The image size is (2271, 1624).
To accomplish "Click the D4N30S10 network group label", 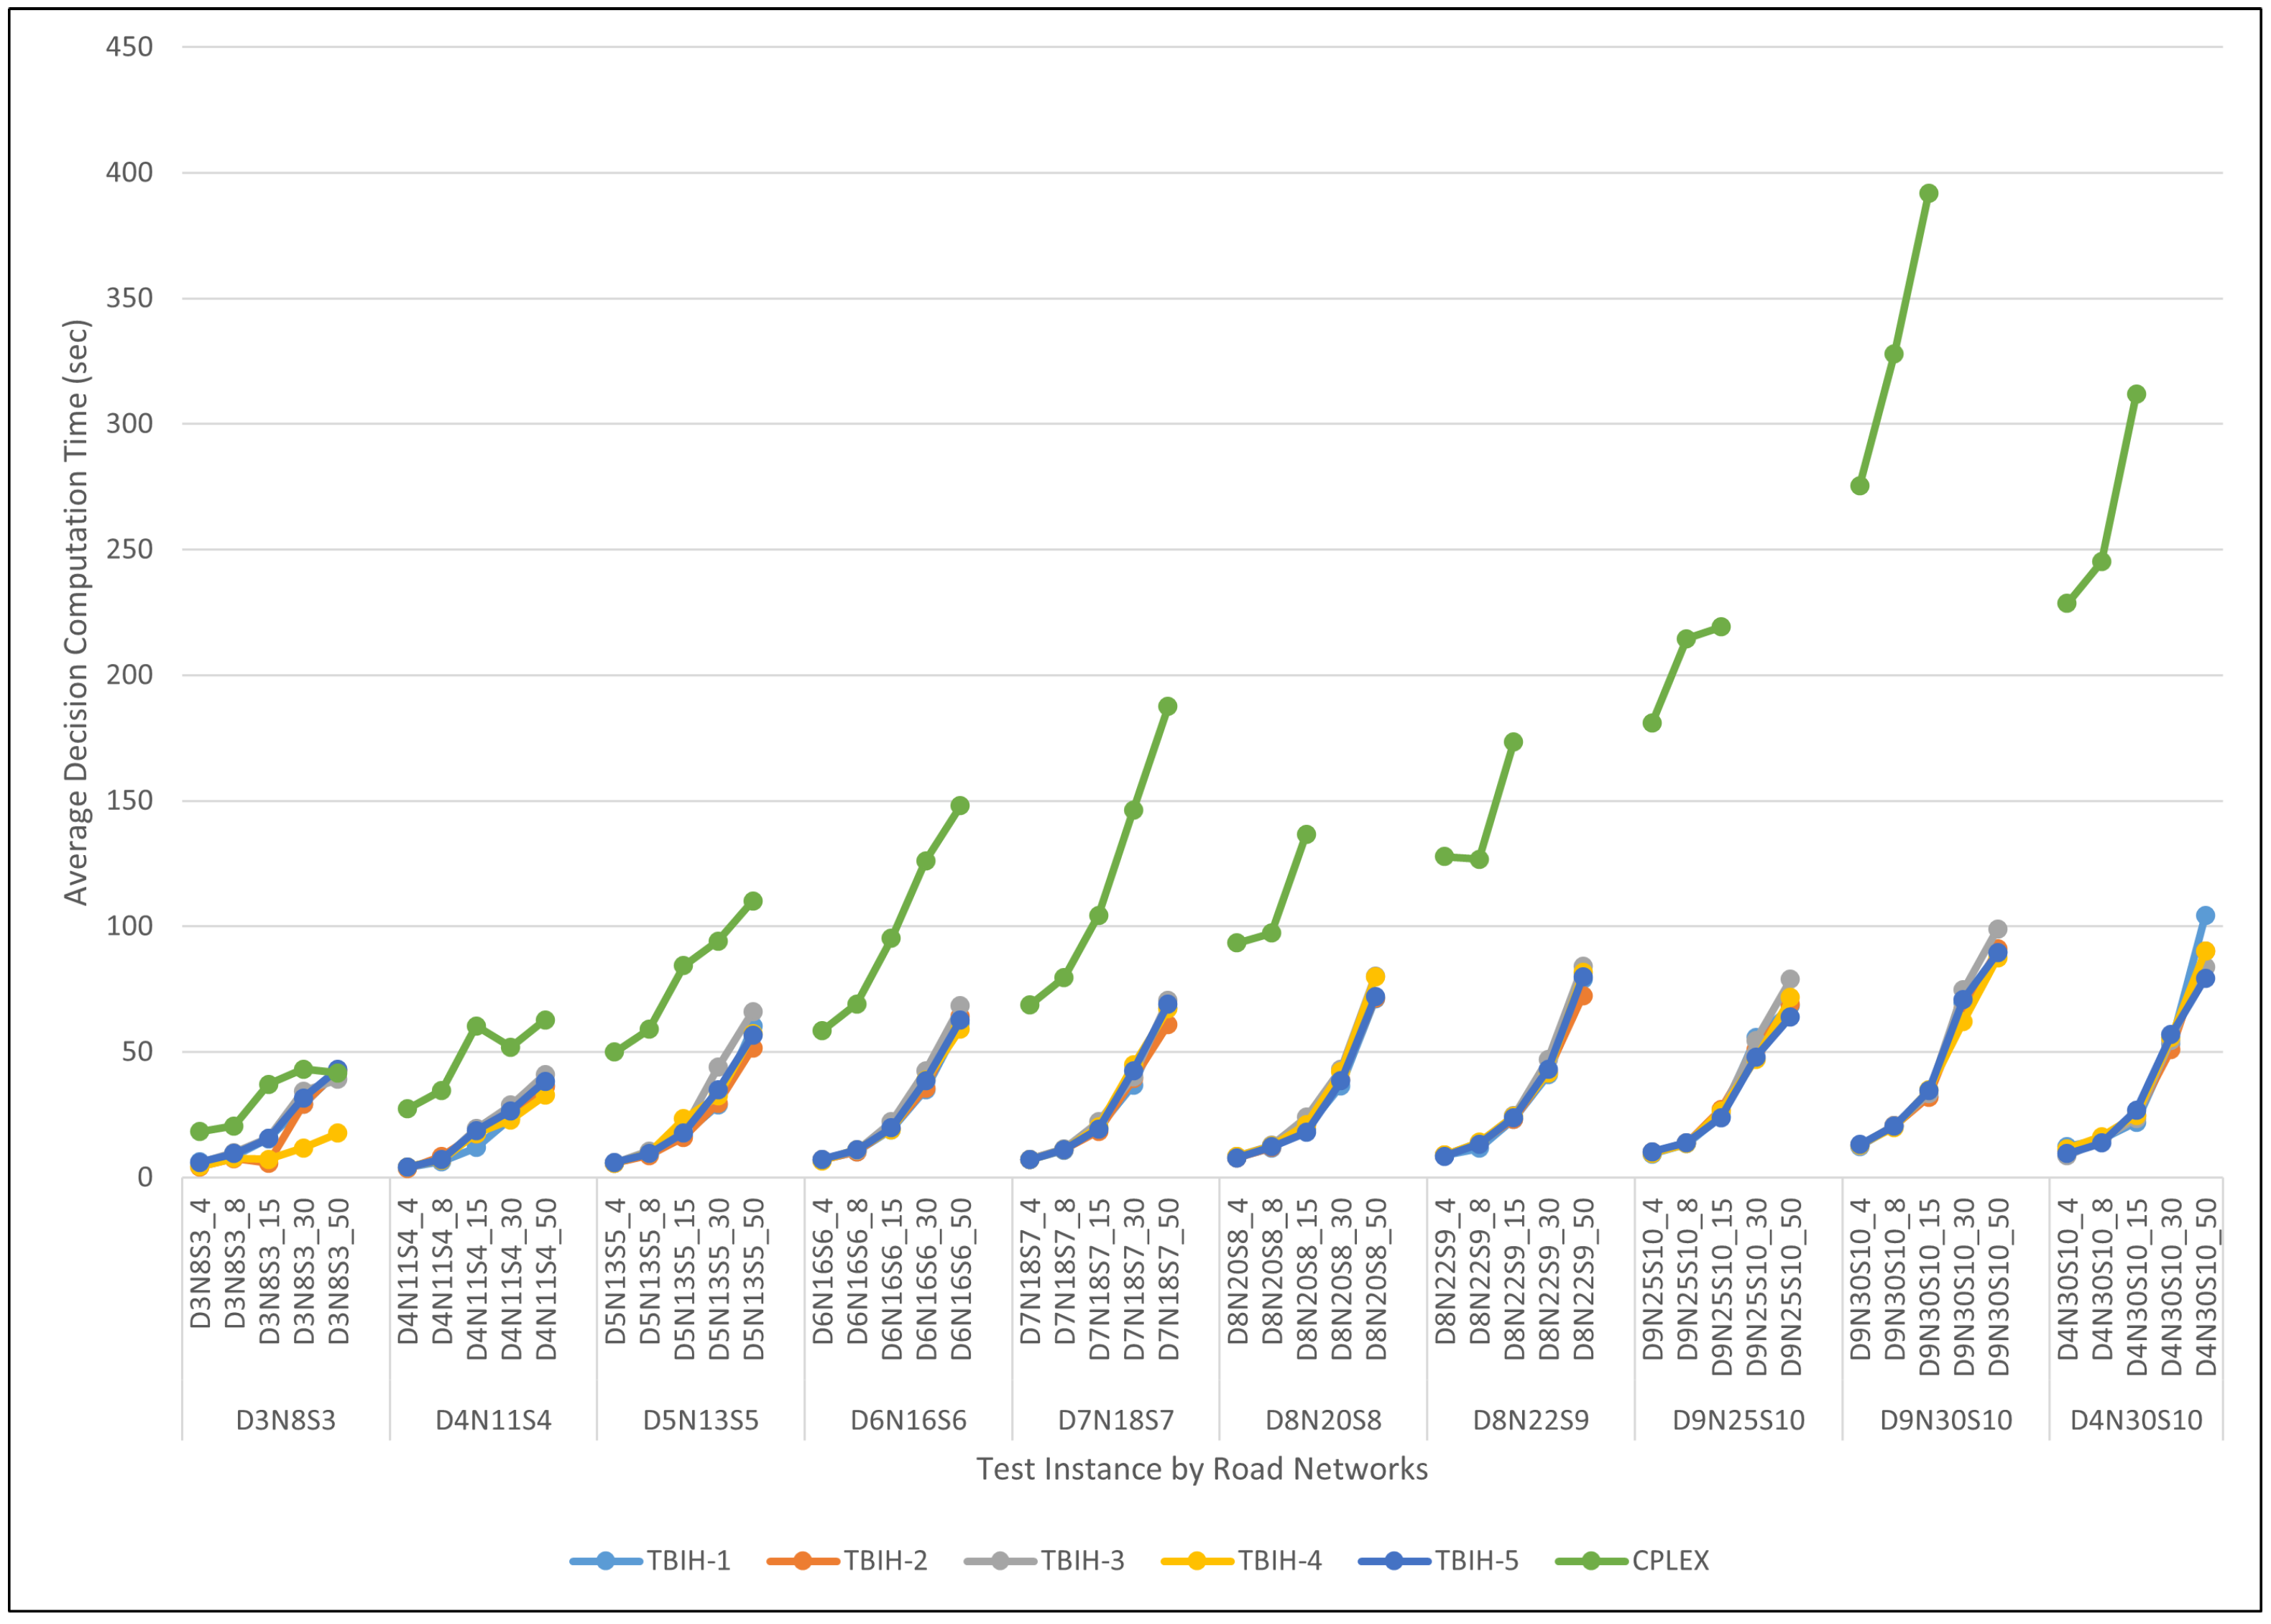I will (2136, 1420).
